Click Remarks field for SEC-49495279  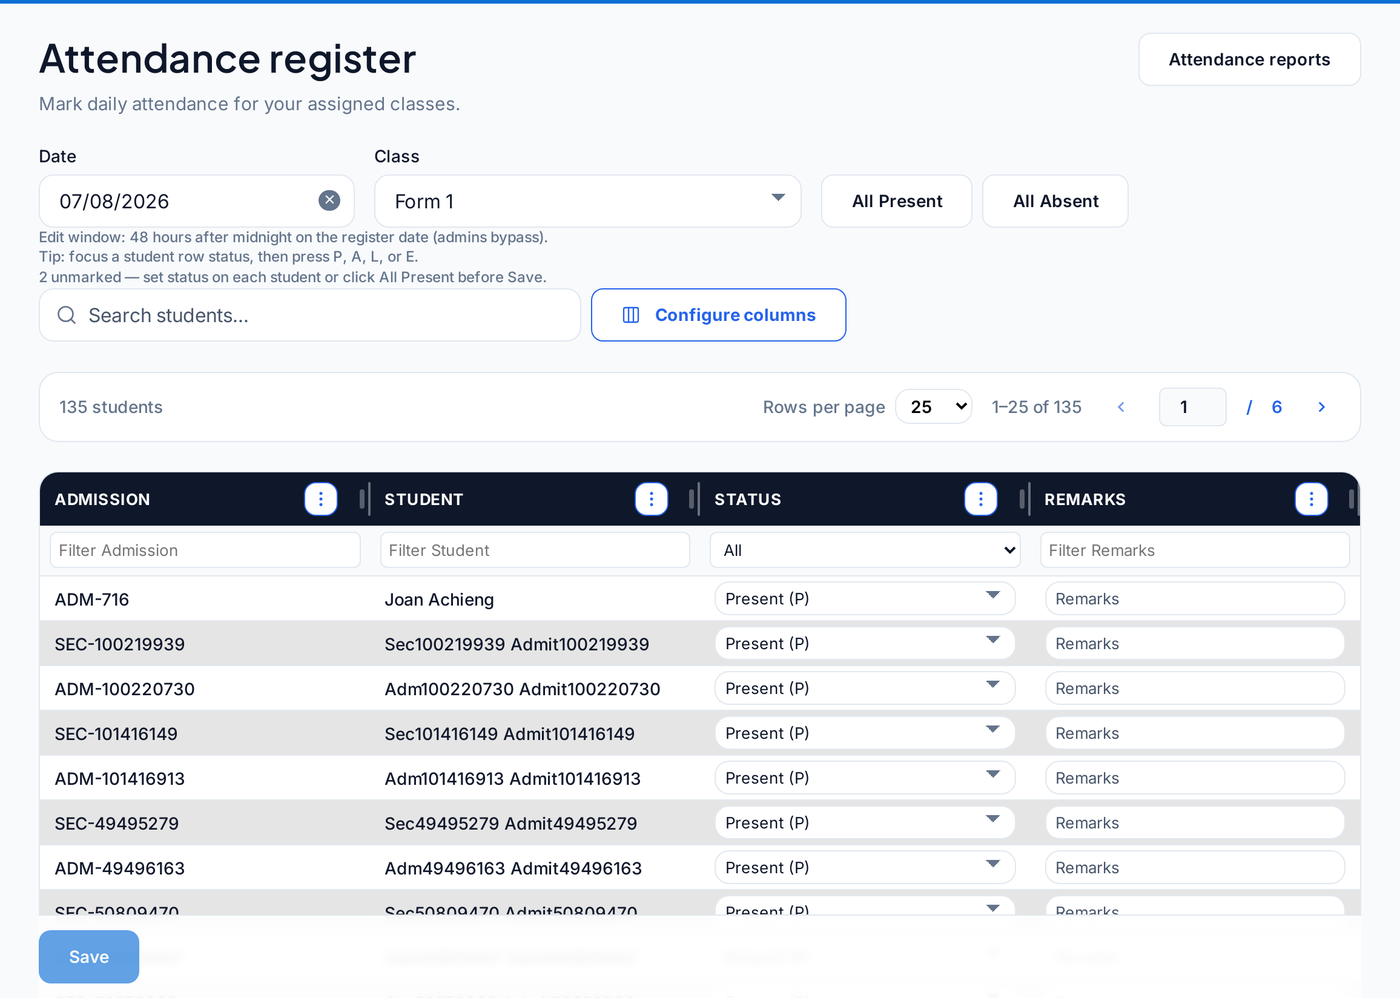click(x=1195, y=823)
